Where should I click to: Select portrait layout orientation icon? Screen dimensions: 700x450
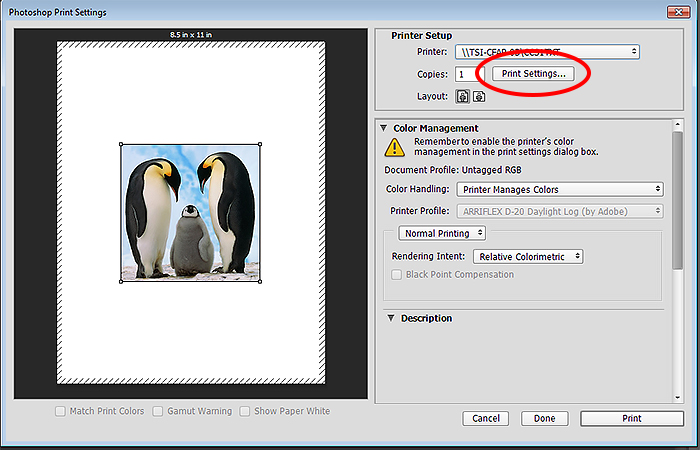click(x=463, y=97)
